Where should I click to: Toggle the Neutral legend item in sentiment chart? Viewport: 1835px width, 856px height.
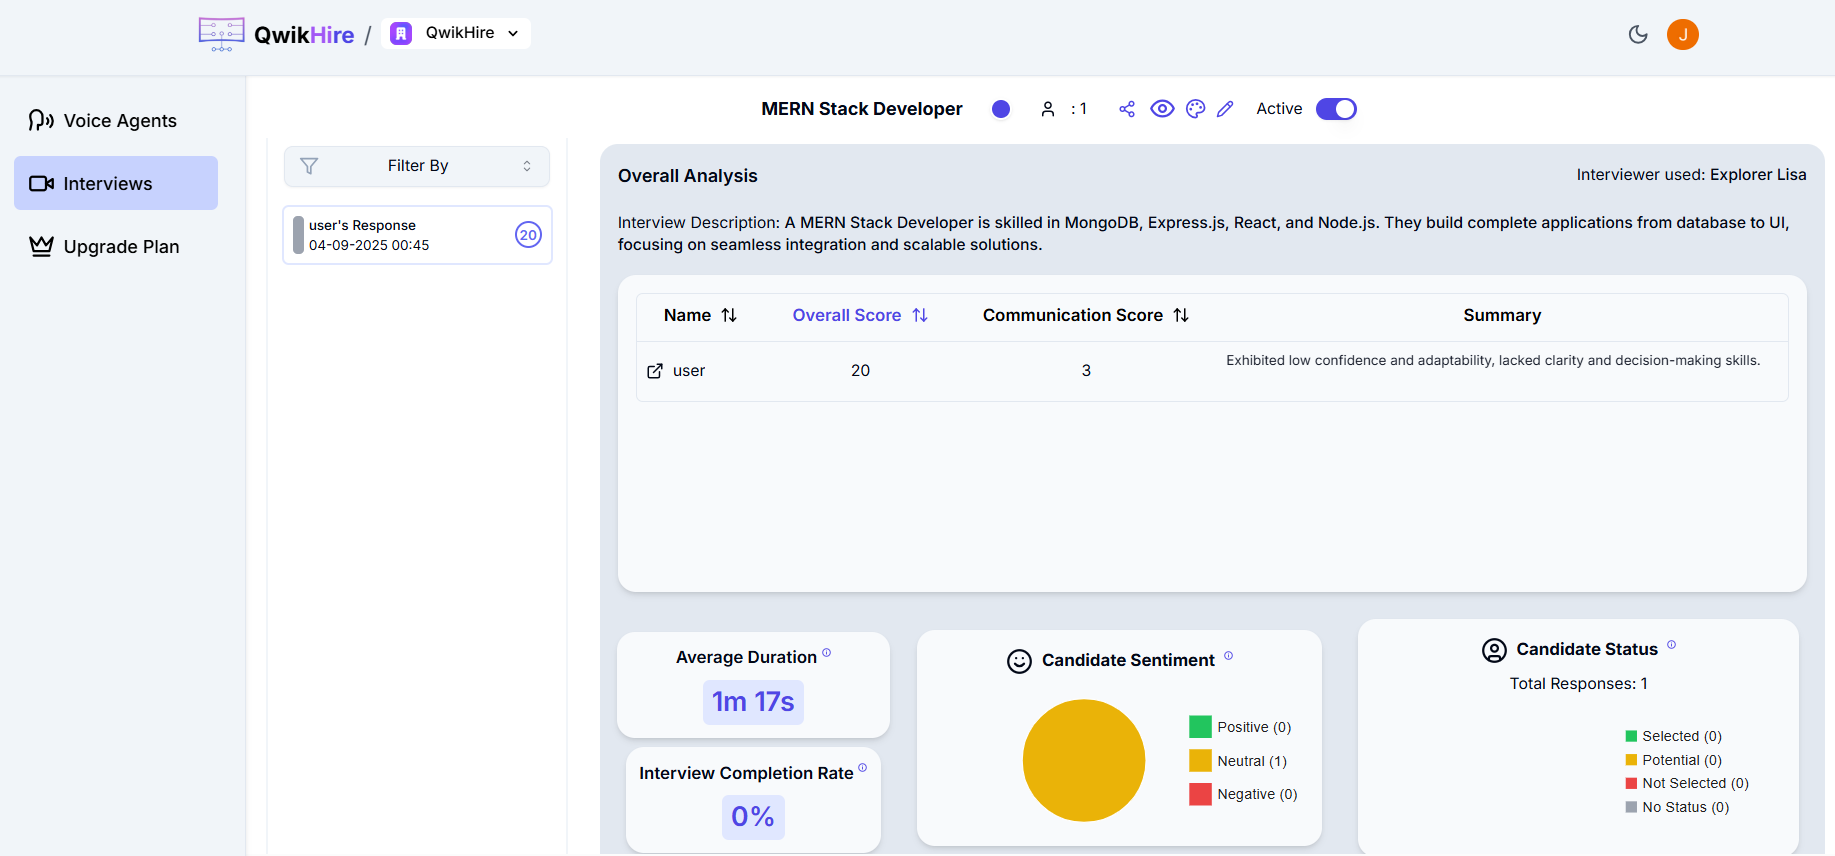pyautogui.click(x=1239, y=761)
